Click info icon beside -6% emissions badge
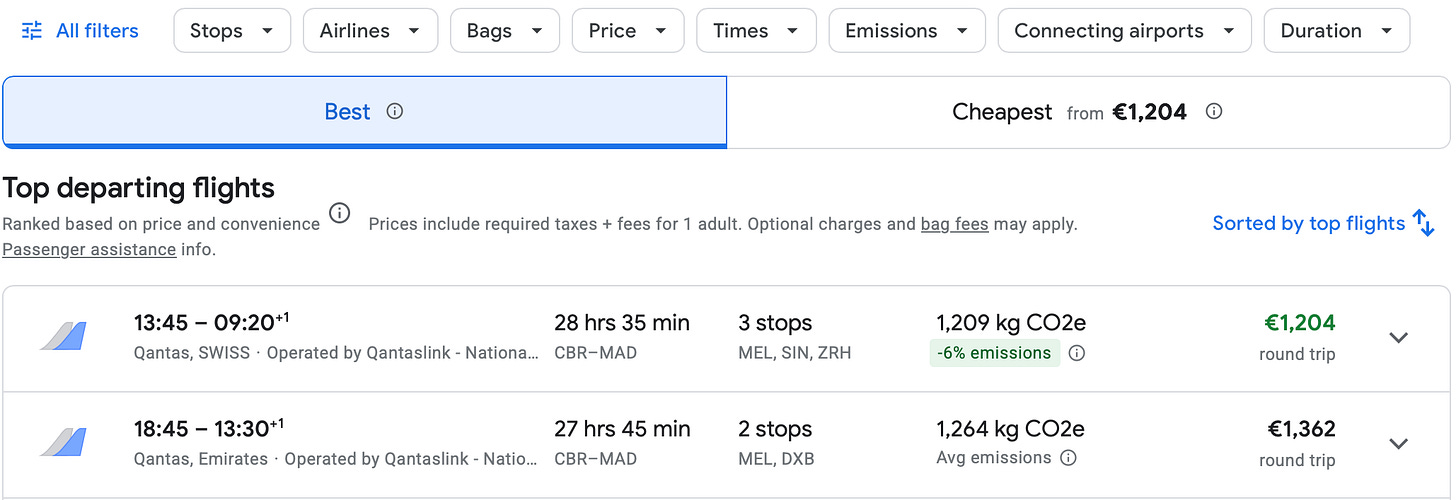This screenshot has width=1456, height=500. click(x=1077, y=353)
